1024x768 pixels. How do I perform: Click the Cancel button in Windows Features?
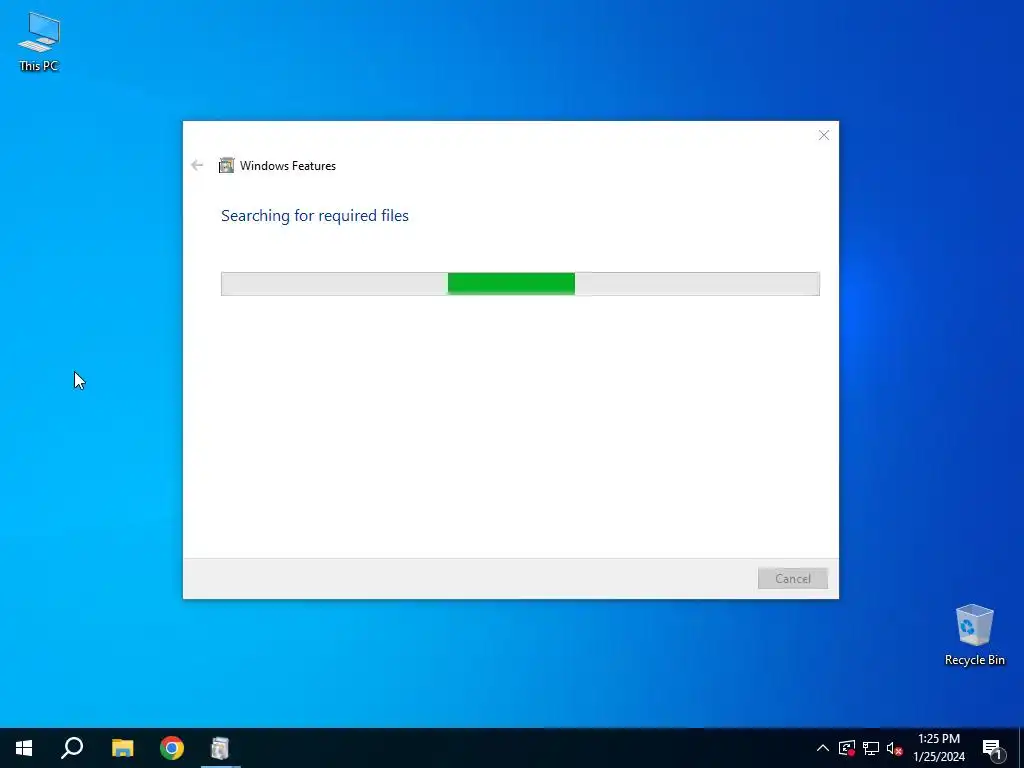793,579
